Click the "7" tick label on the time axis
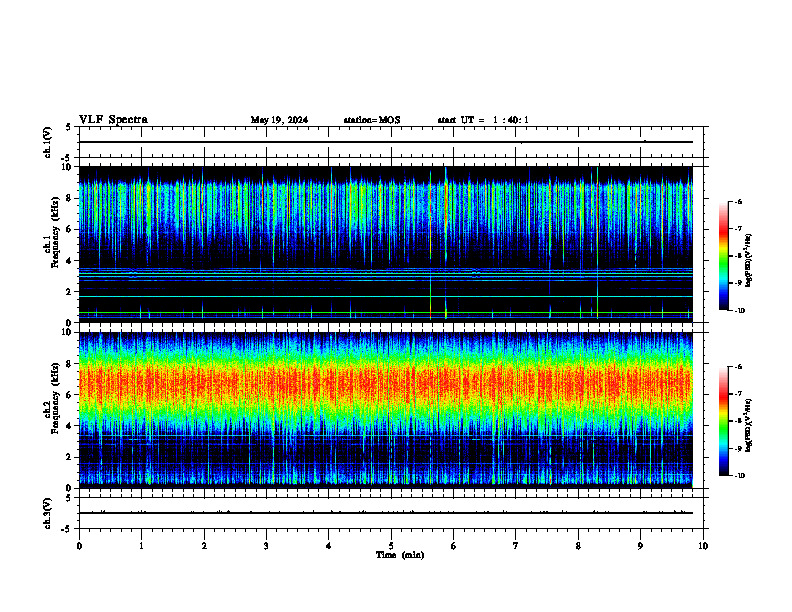Screen dimensions: 792x612 tap(516, 546)
